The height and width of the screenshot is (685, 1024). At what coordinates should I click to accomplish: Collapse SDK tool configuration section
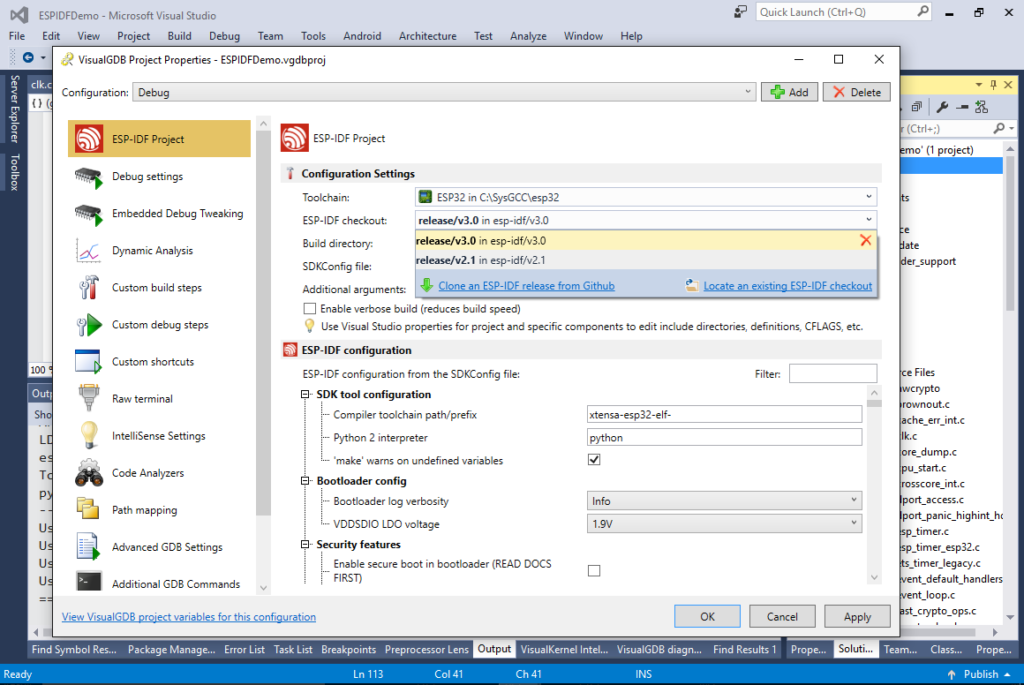pyautogui.click(x=306, y=394)
